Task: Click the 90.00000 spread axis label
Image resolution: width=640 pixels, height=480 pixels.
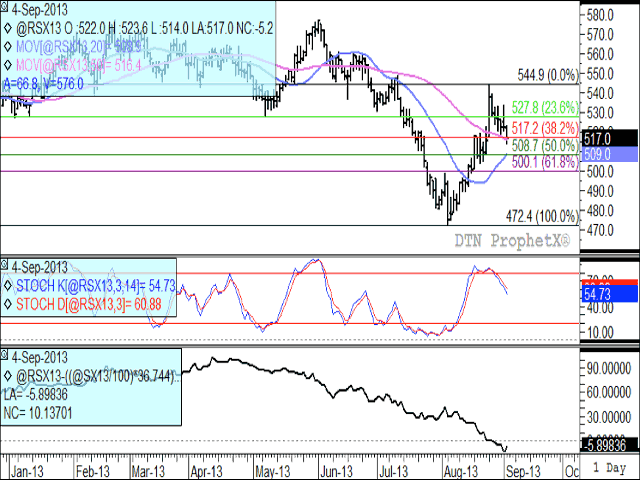Action: [x=609, y=369]
